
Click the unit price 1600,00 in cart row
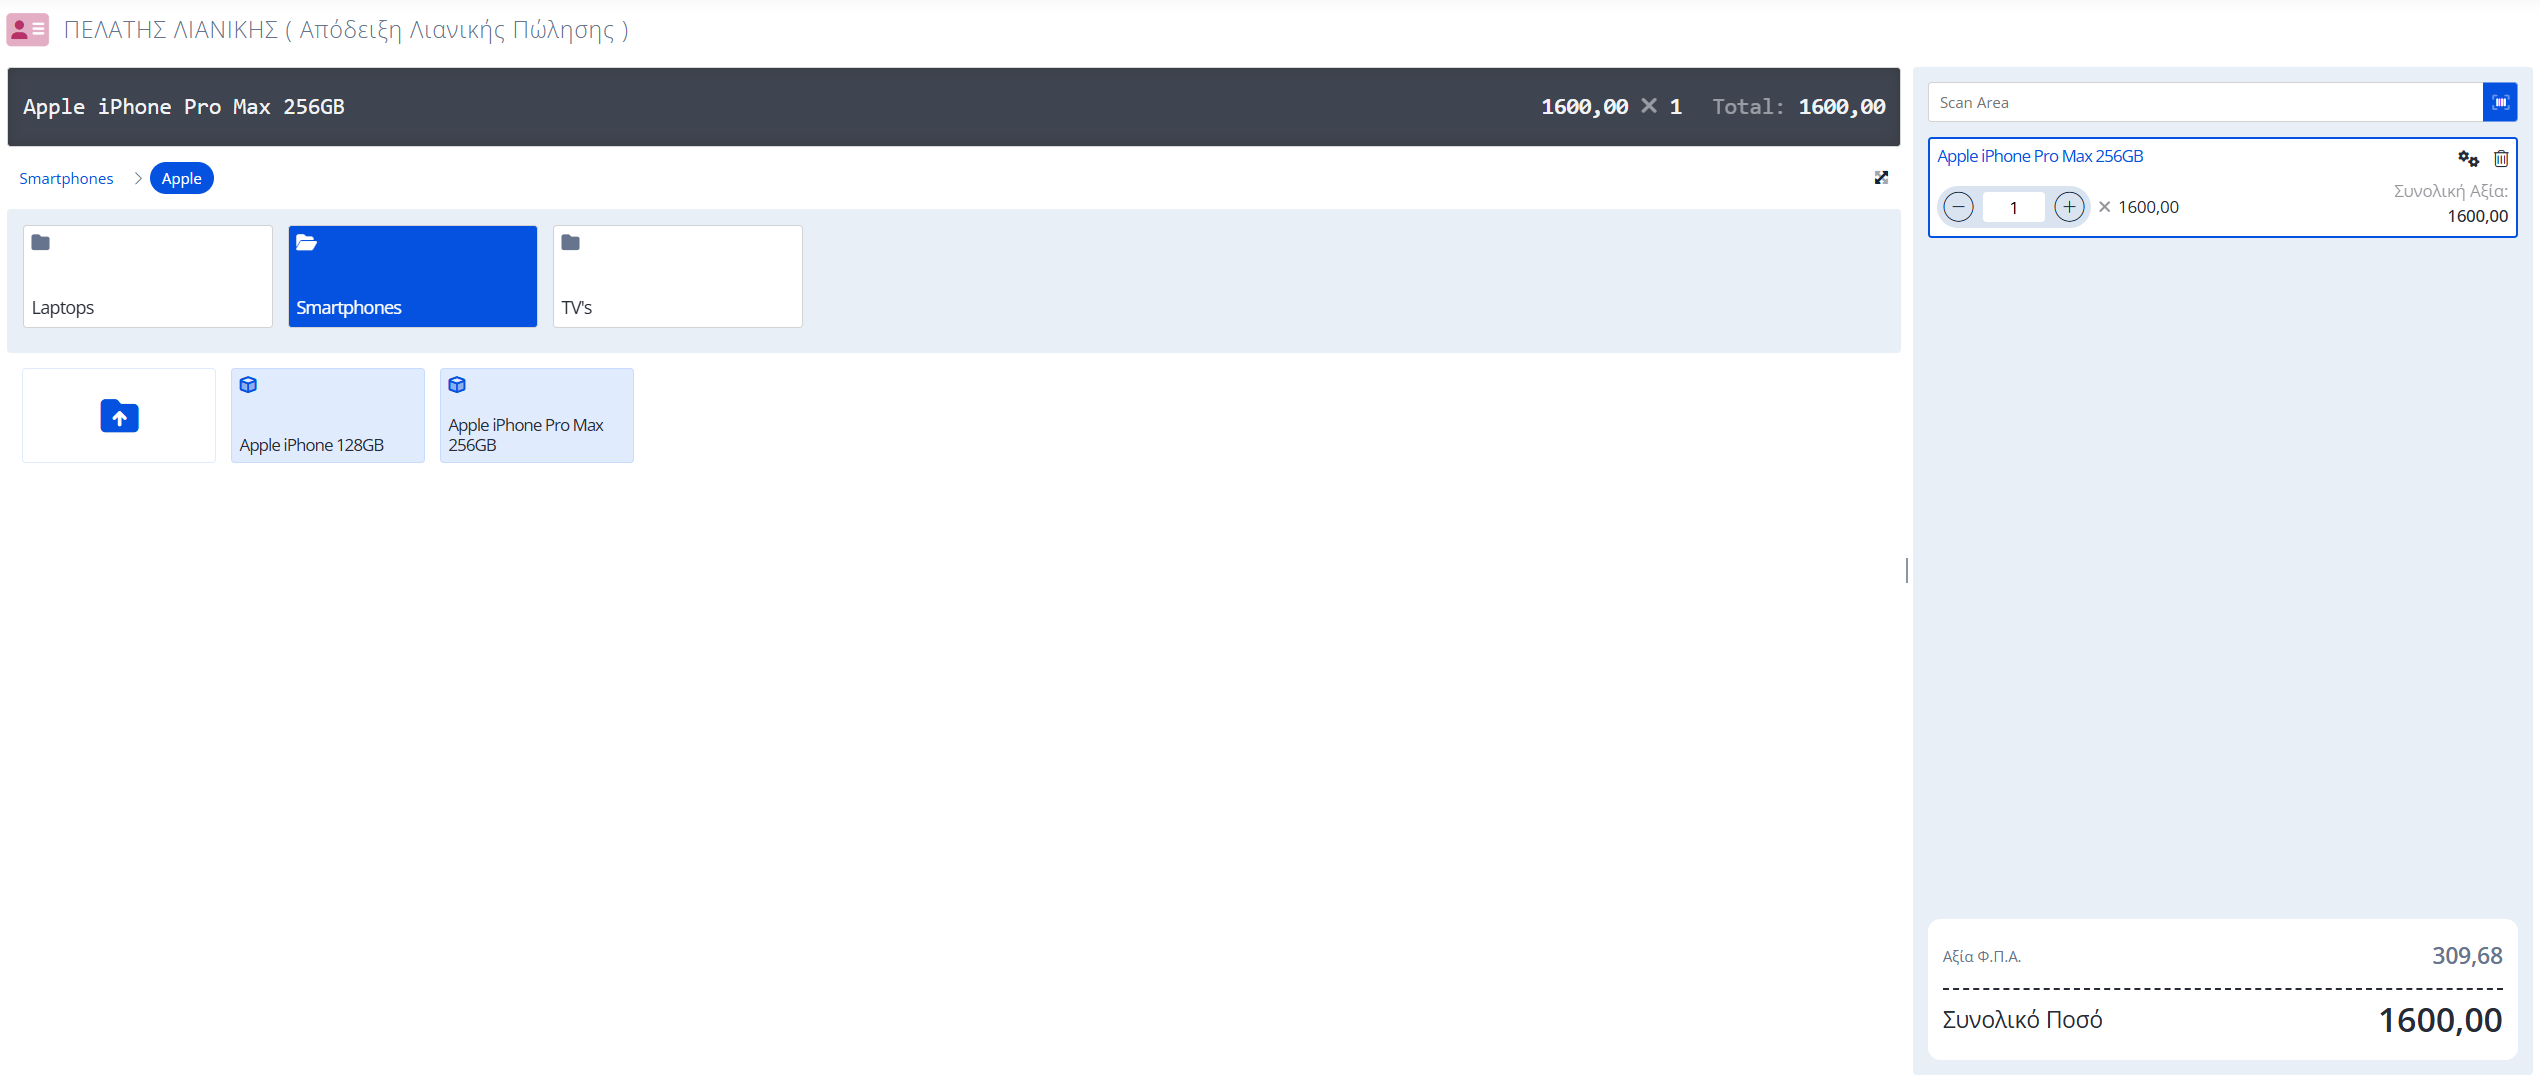[x=2148, y=207]
